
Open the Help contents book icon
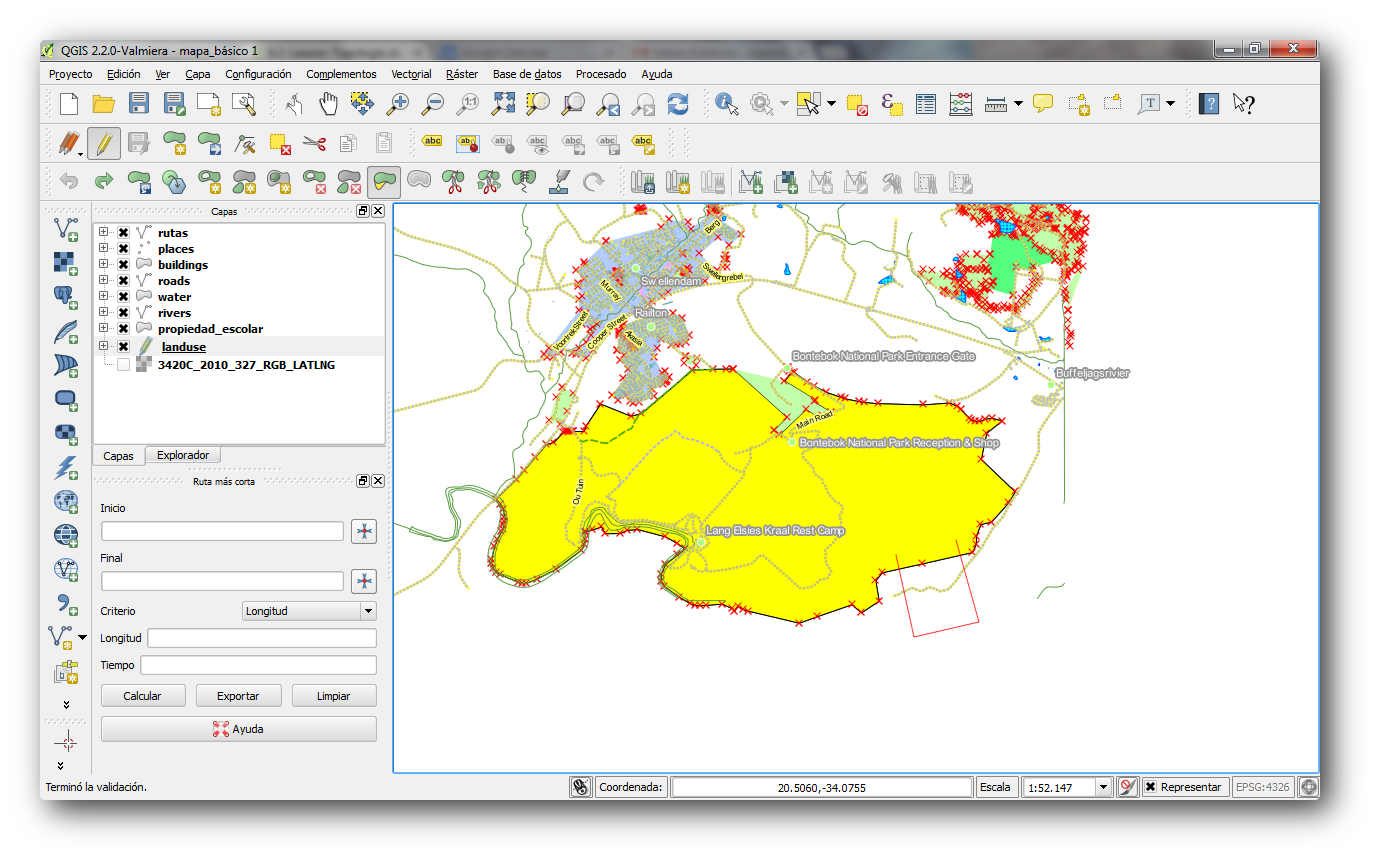tap(1209, 103)
